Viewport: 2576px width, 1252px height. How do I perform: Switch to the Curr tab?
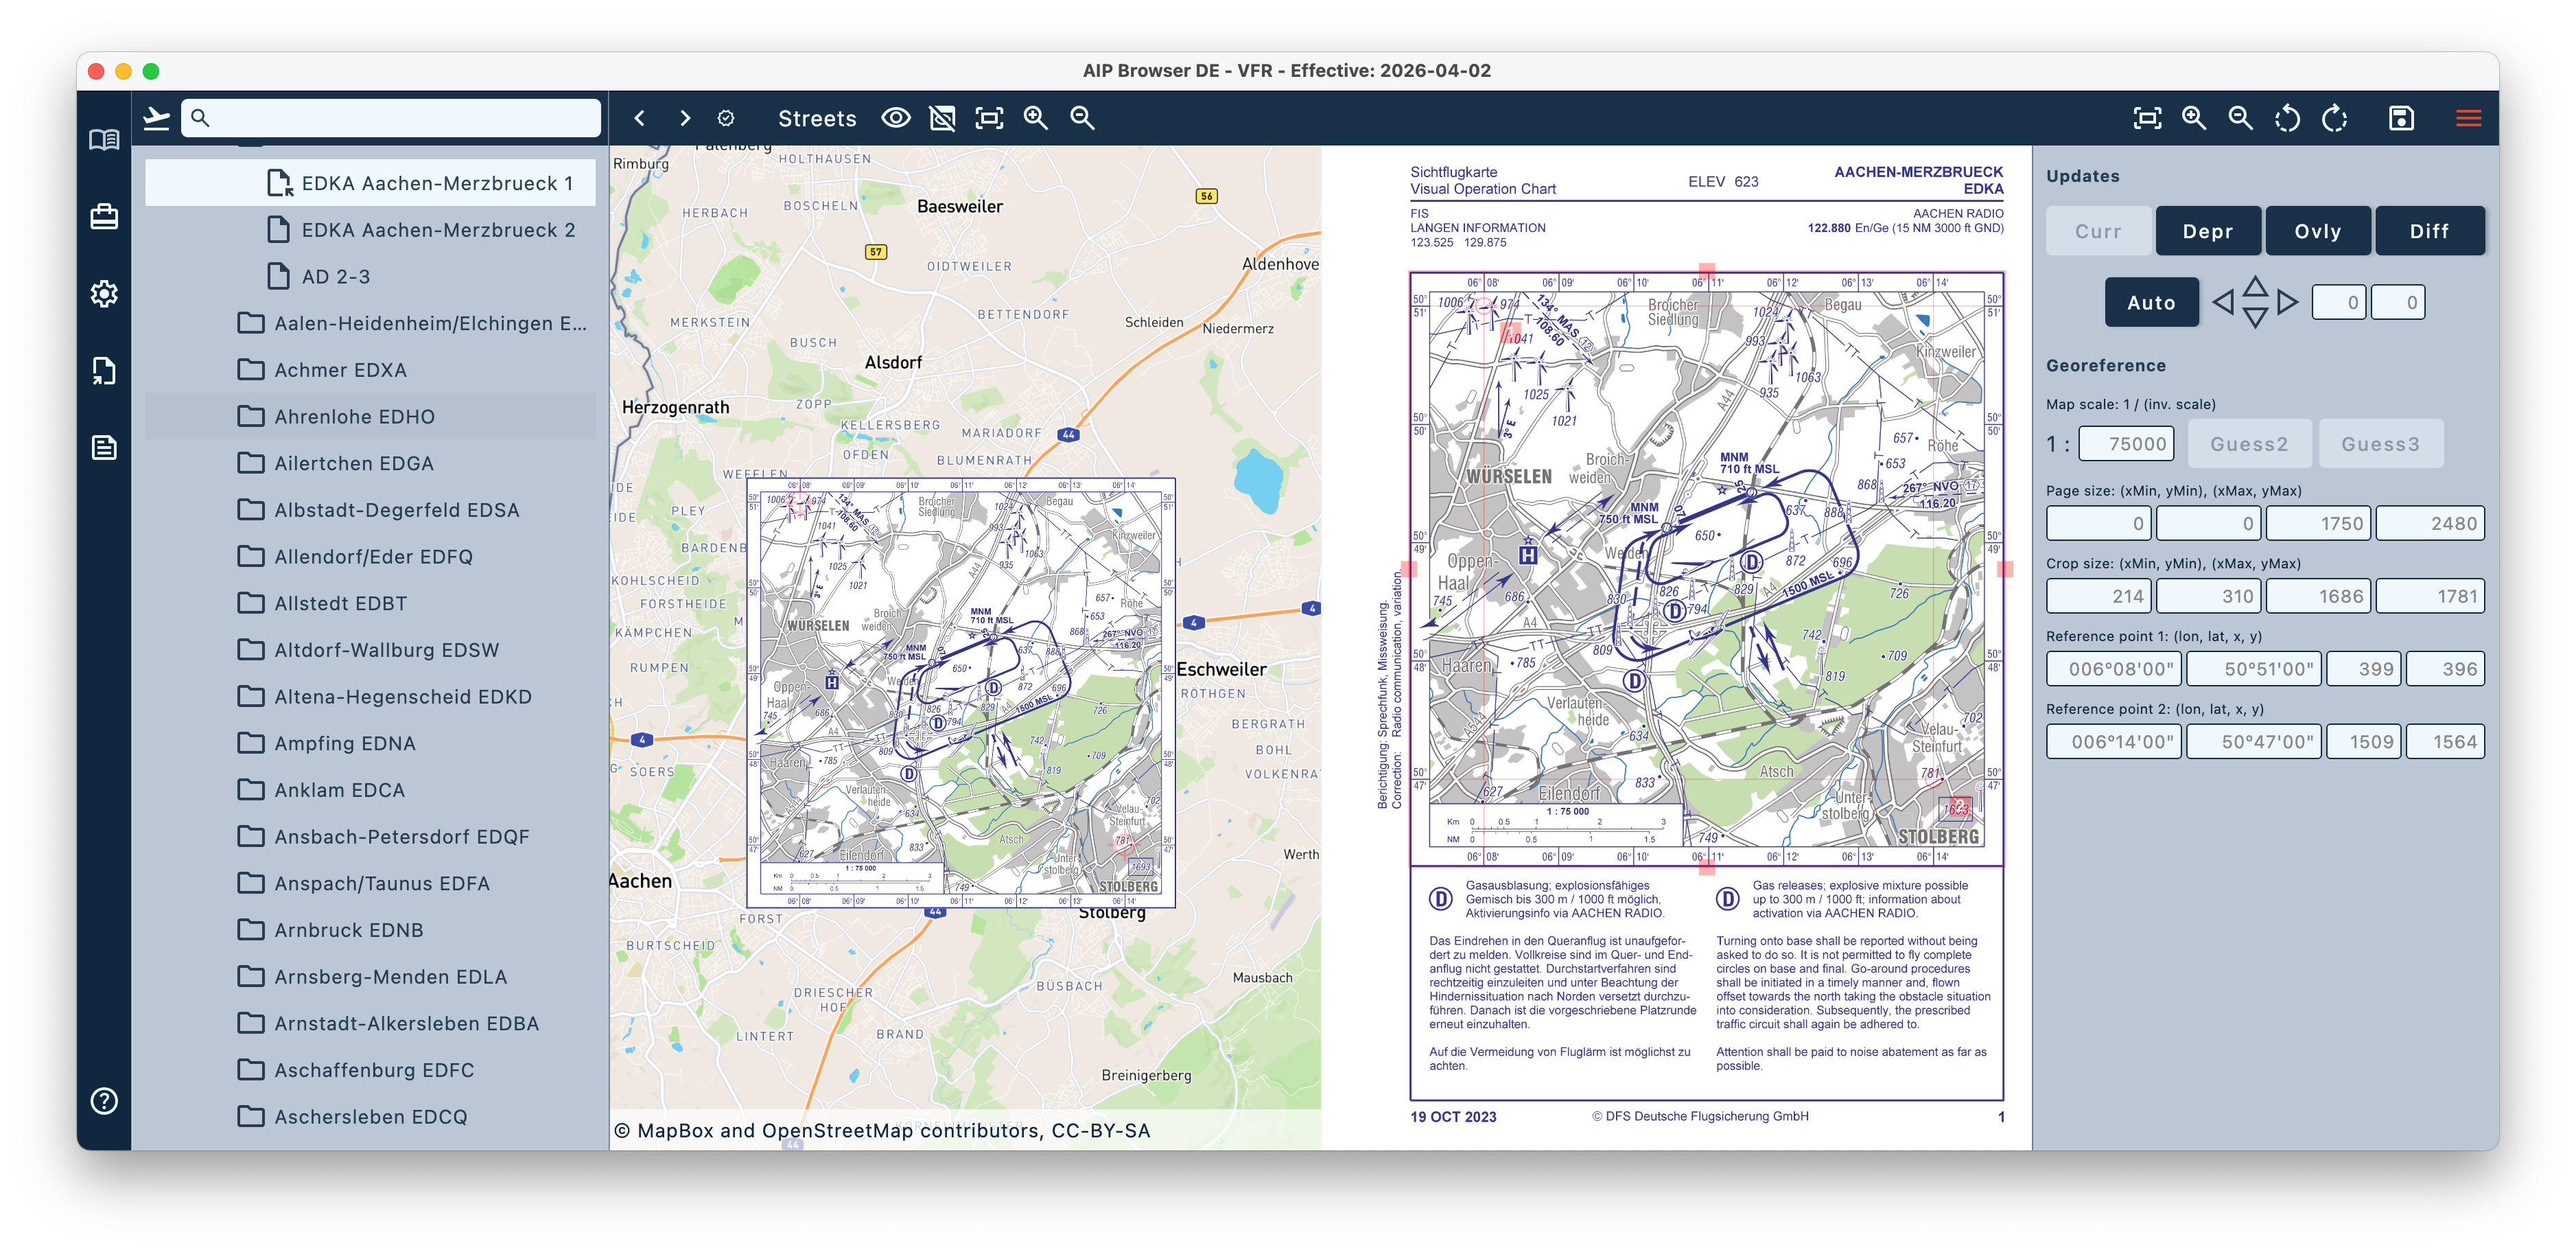tap(2098, 231)
